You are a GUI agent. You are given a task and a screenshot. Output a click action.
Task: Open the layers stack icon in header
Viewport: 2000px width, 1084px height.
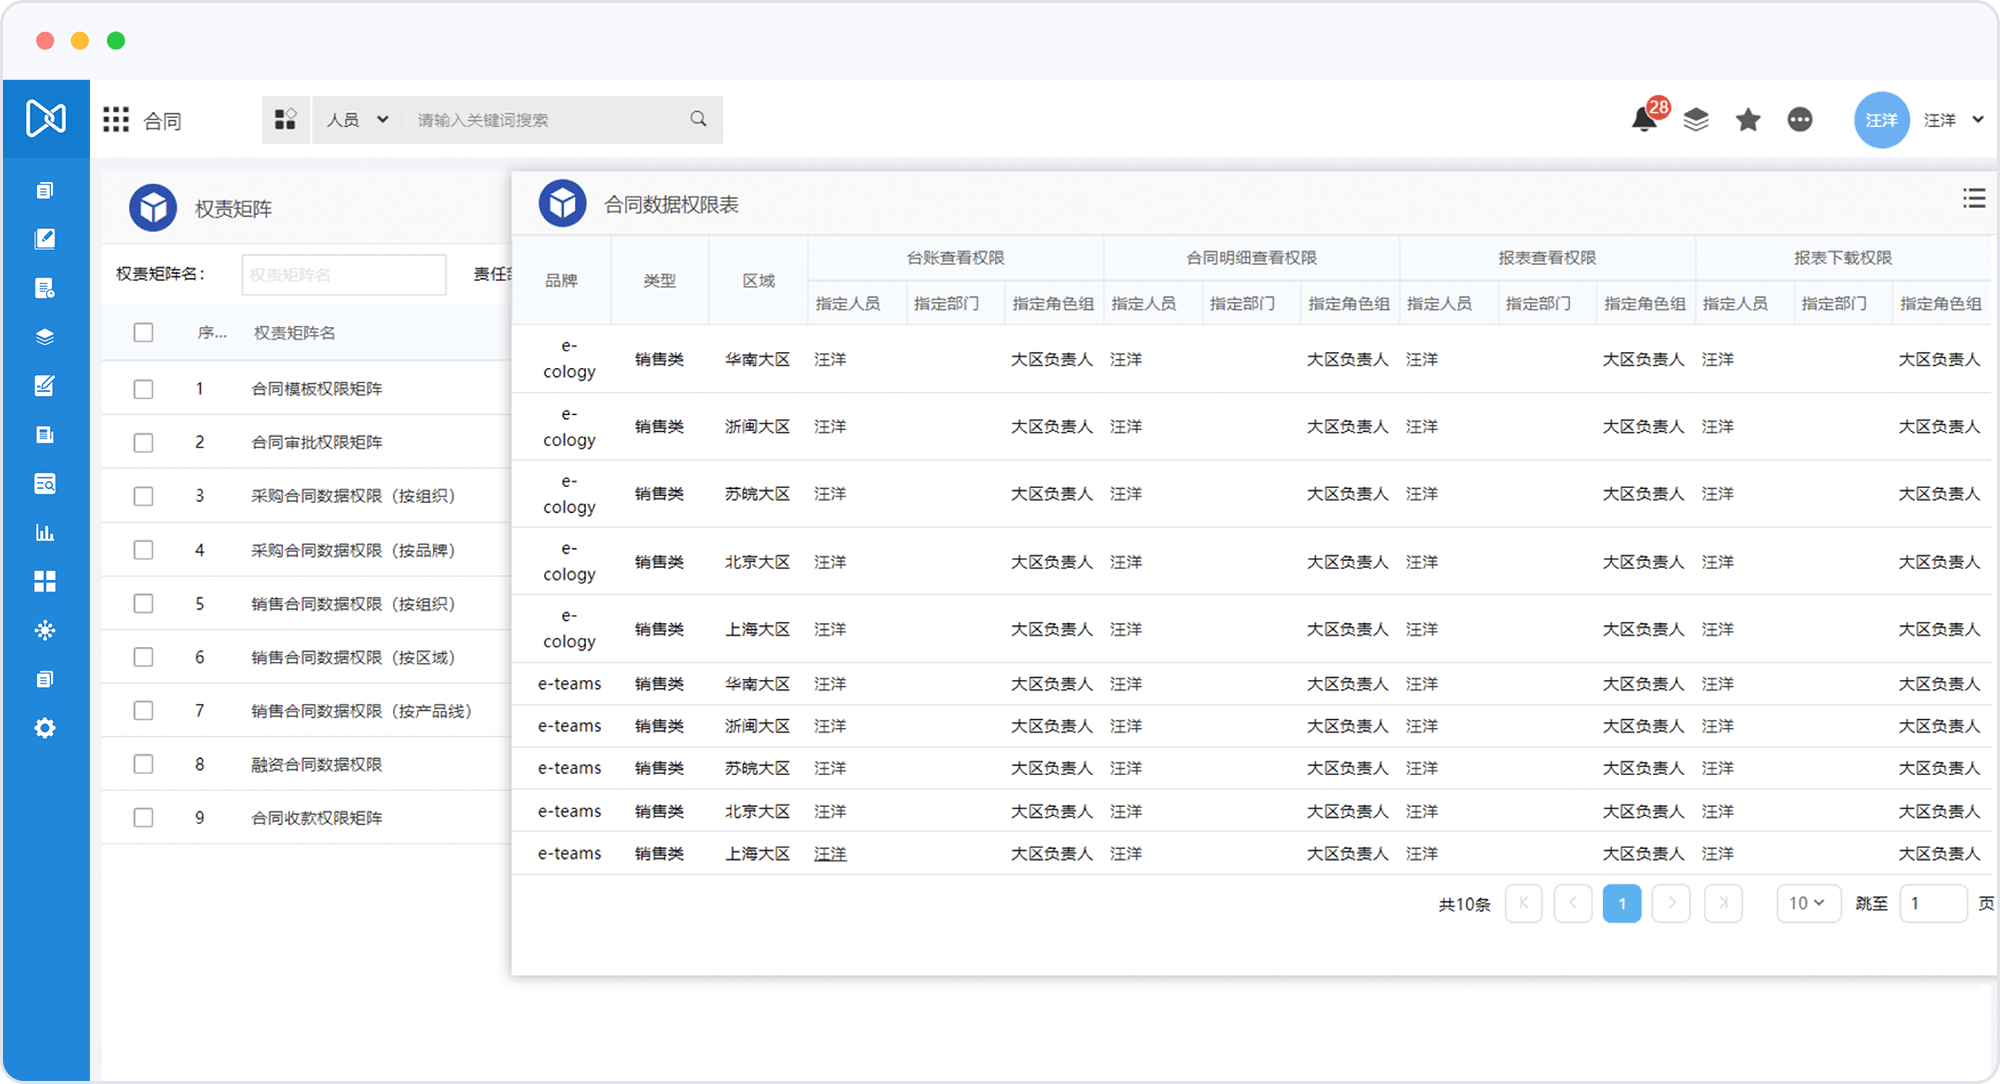[x=1696, y=120]
